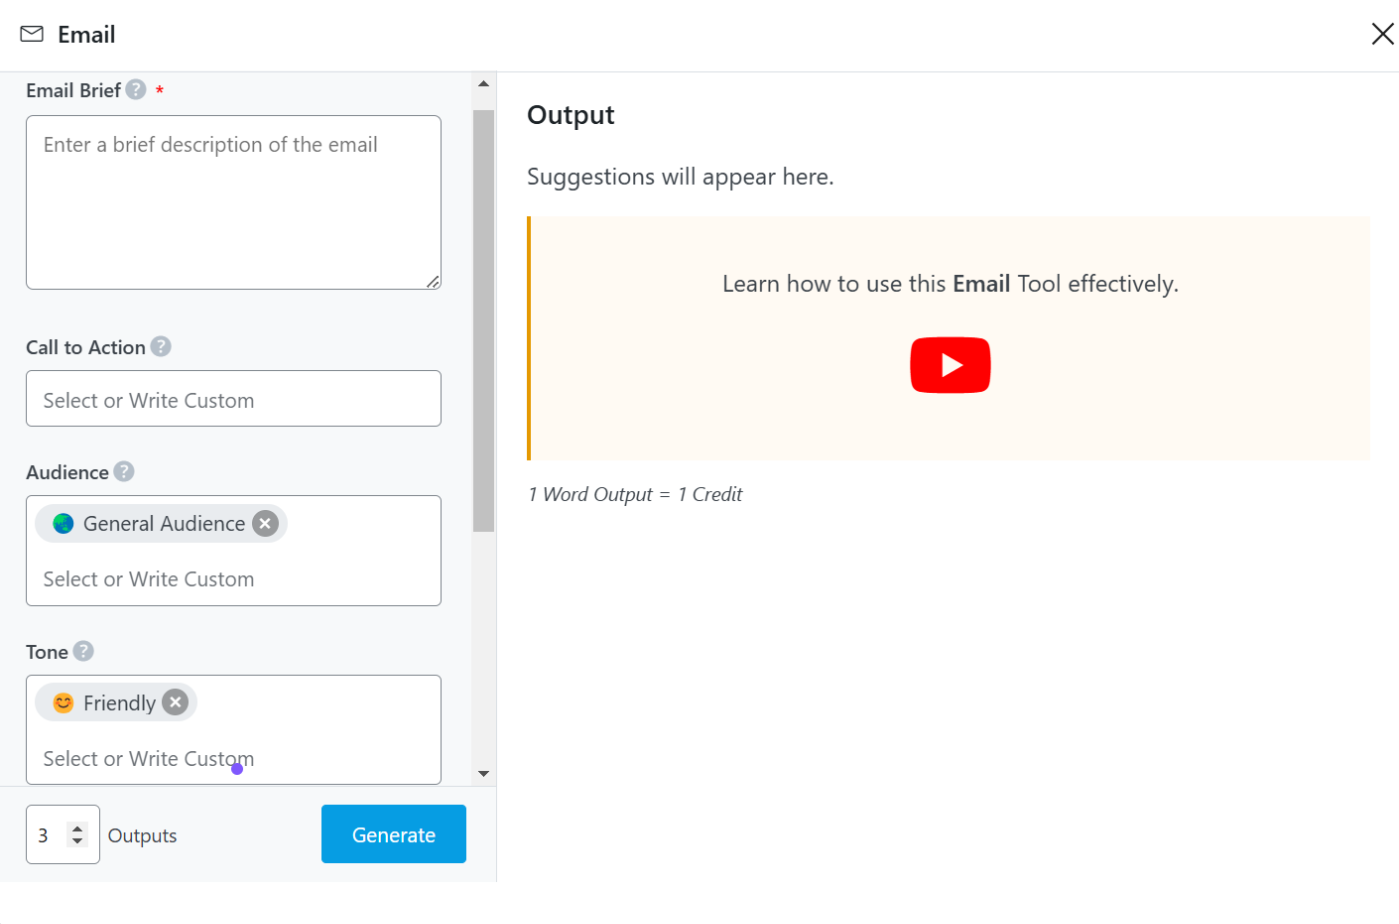Focus the Email Brief description text area

pos(233,202)
